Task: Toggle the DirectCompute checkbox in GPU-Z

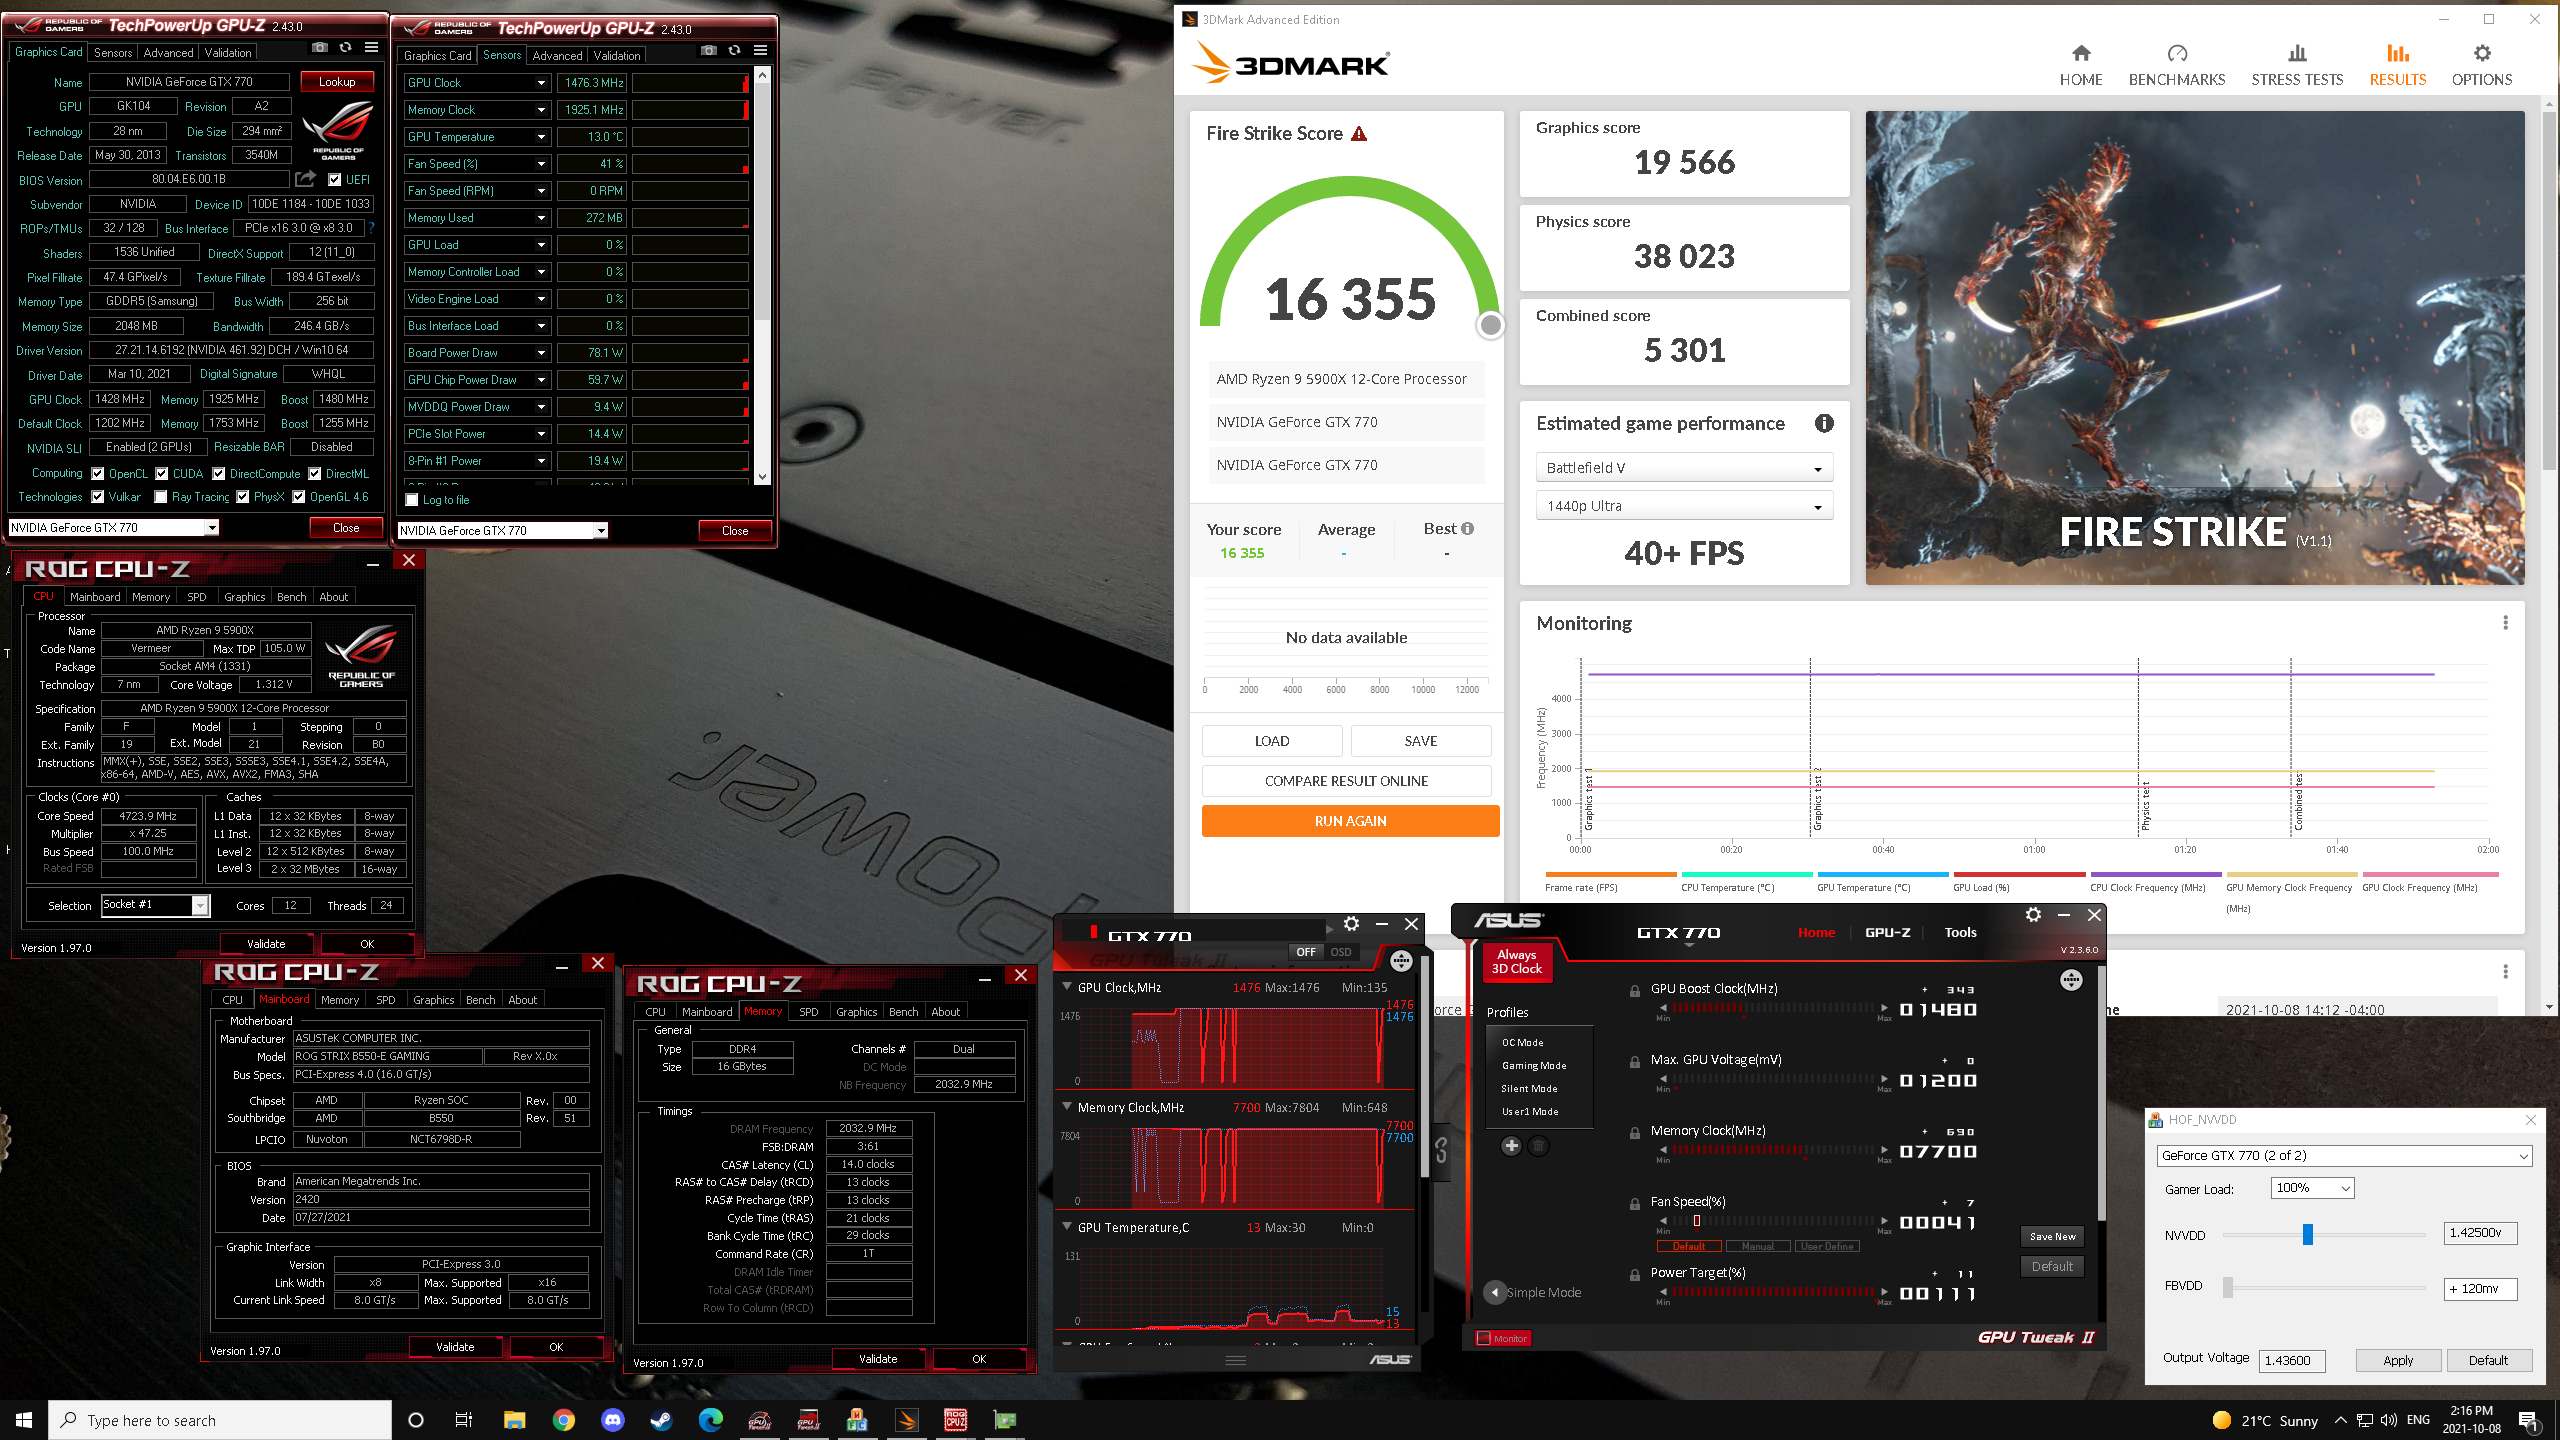Action: point(219,474)
